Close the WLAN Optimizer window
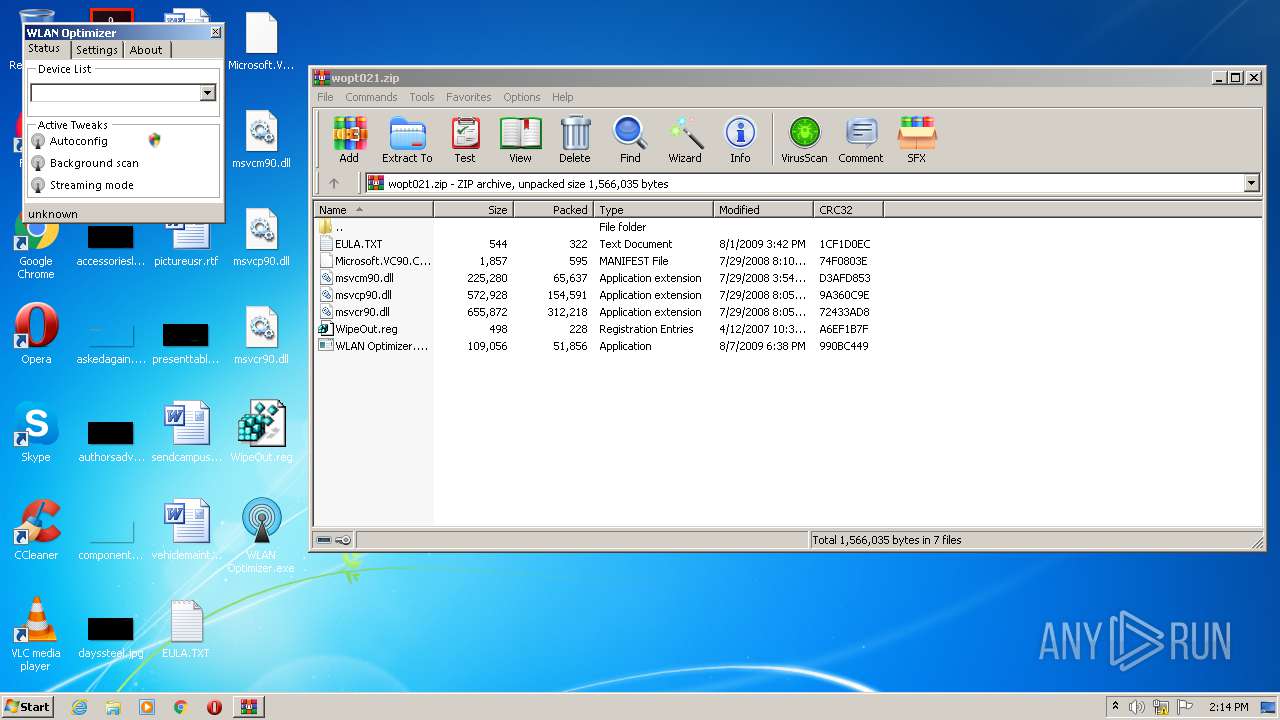The image size is (1280, 720). tap(215, 32)
